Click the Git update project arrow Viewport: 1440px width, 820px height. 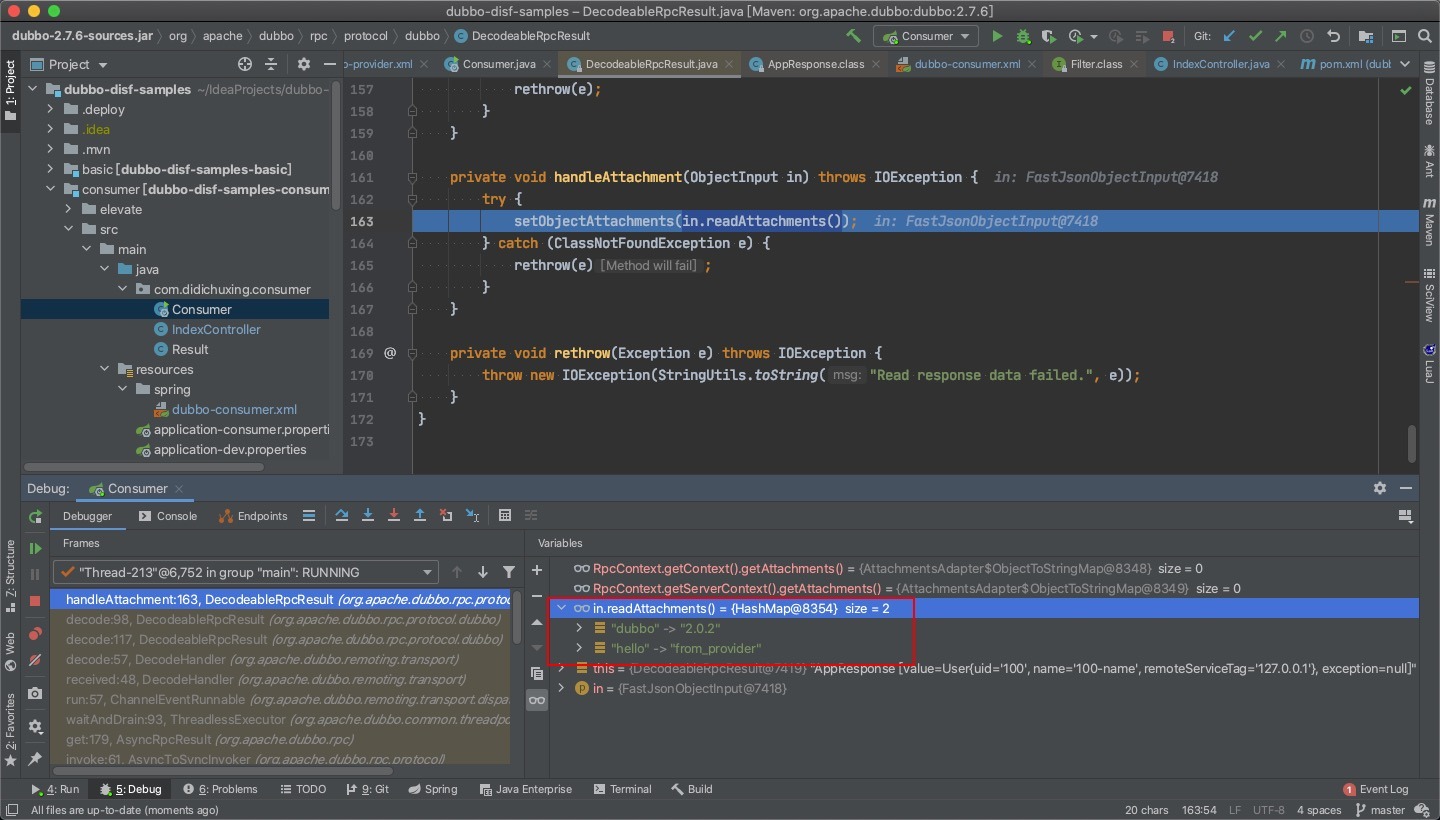tap(1229, 36)
